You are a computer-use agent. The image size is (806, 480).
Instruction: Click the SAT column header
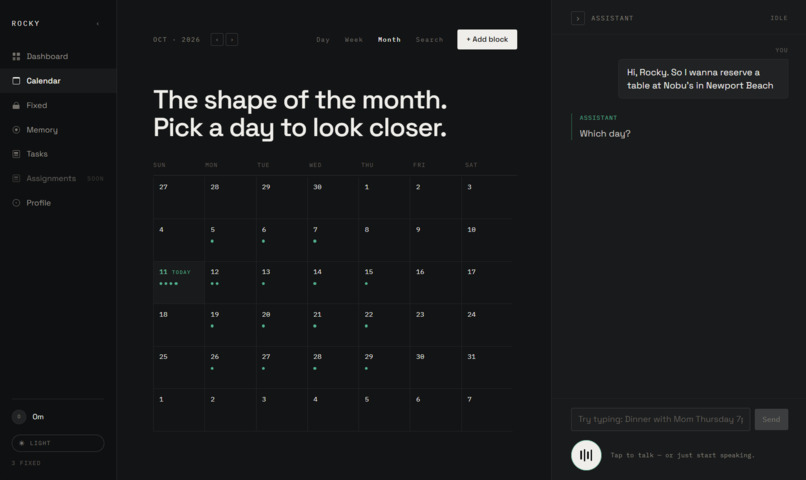tap(471, 165)
